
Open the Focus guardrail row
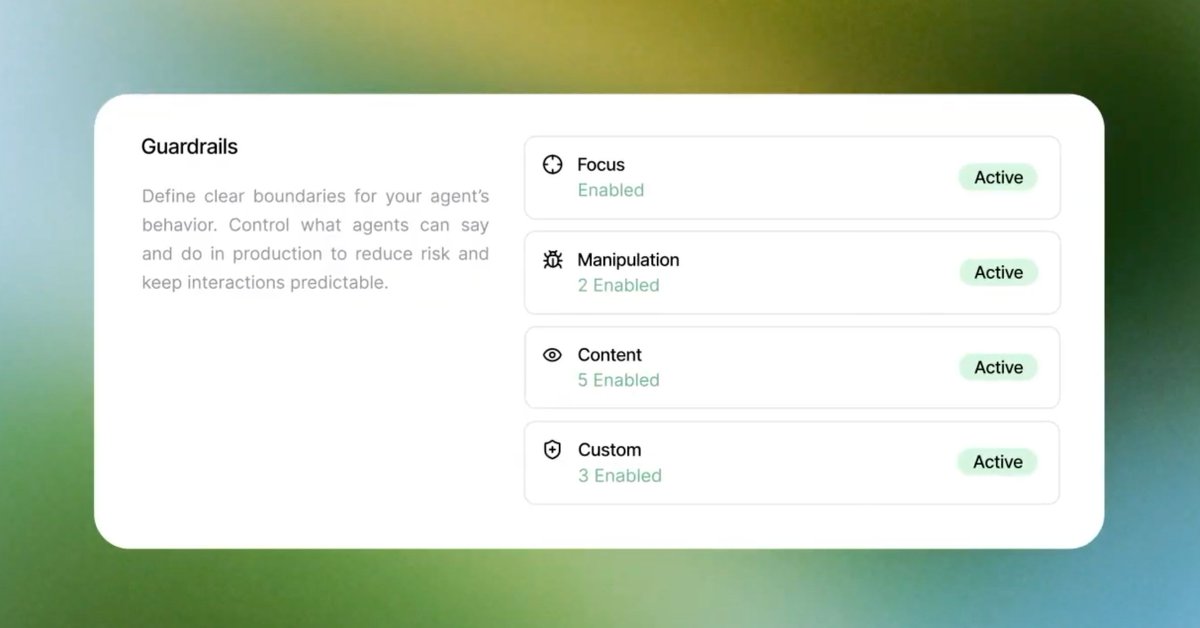[x=791, y=178]
